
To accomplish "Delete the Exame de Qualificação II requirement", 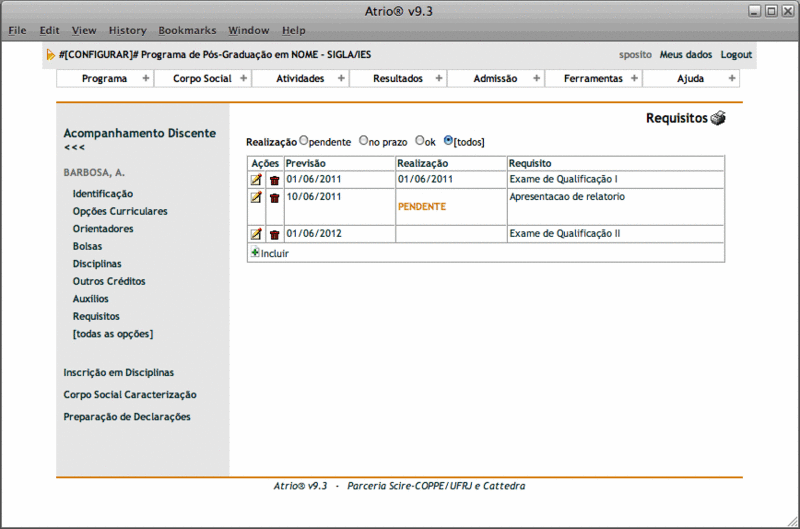I will point(274,234).
